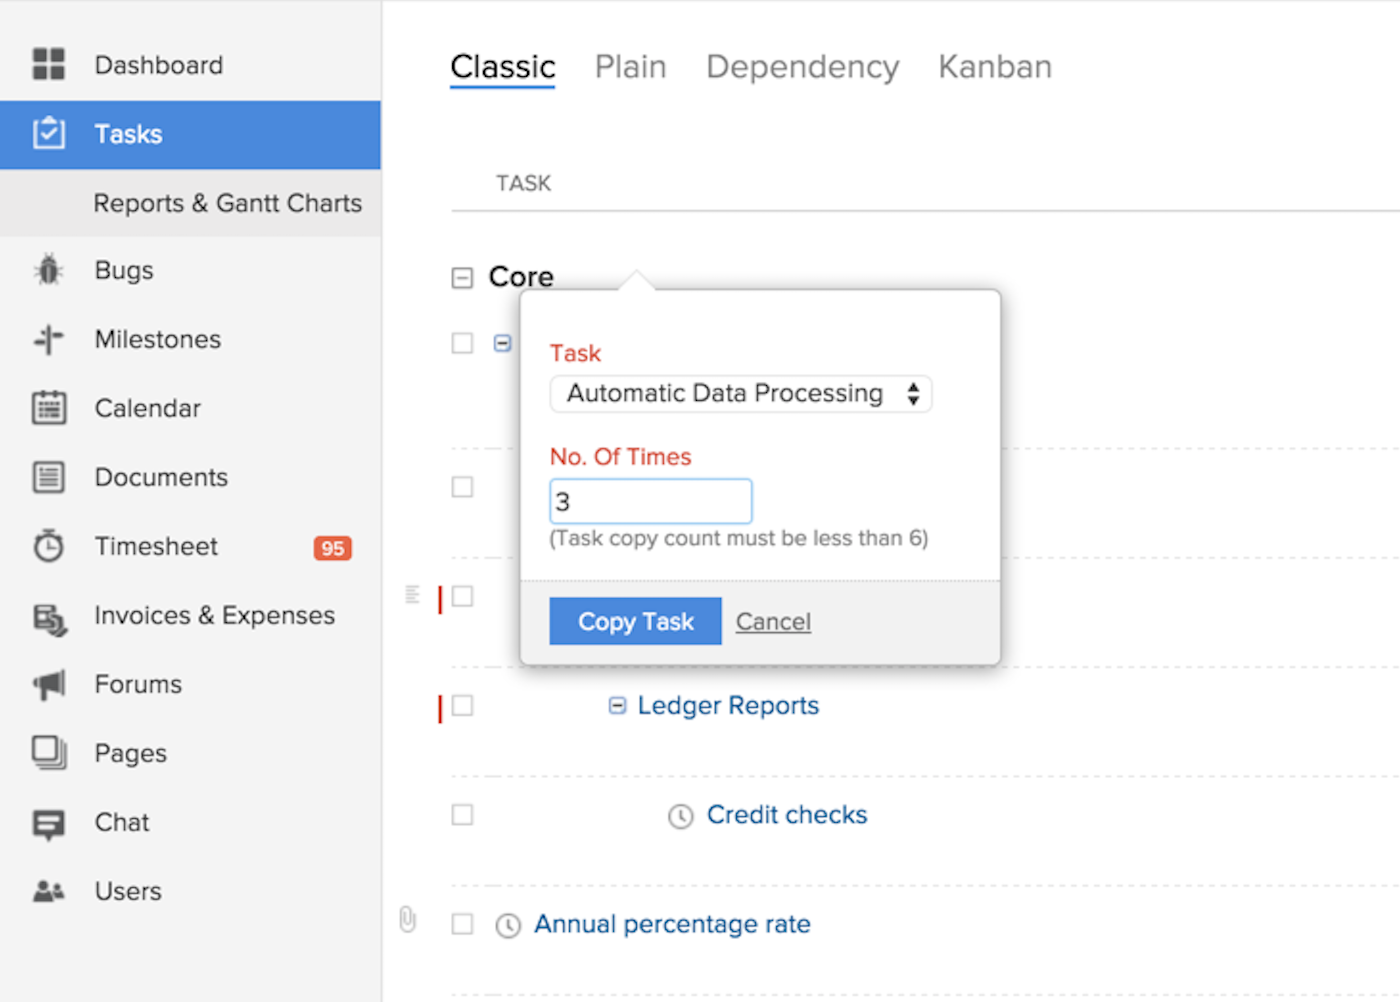Open Forums in the sidebar

[138, 684]
